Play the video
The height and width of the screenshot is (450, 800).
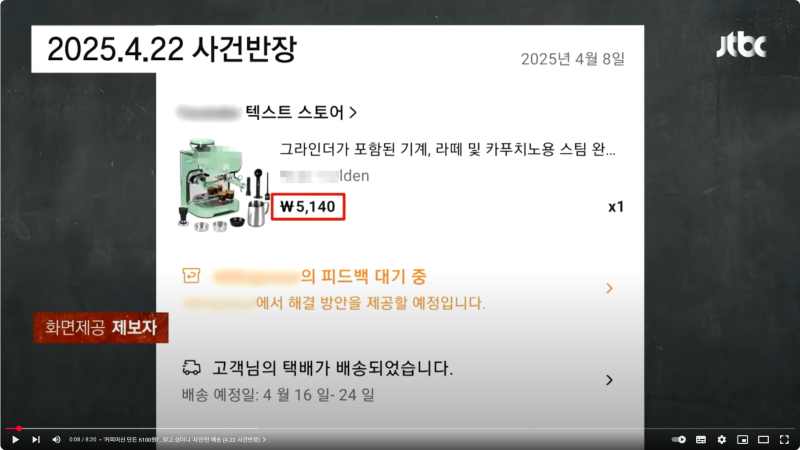tap(15, 439)
